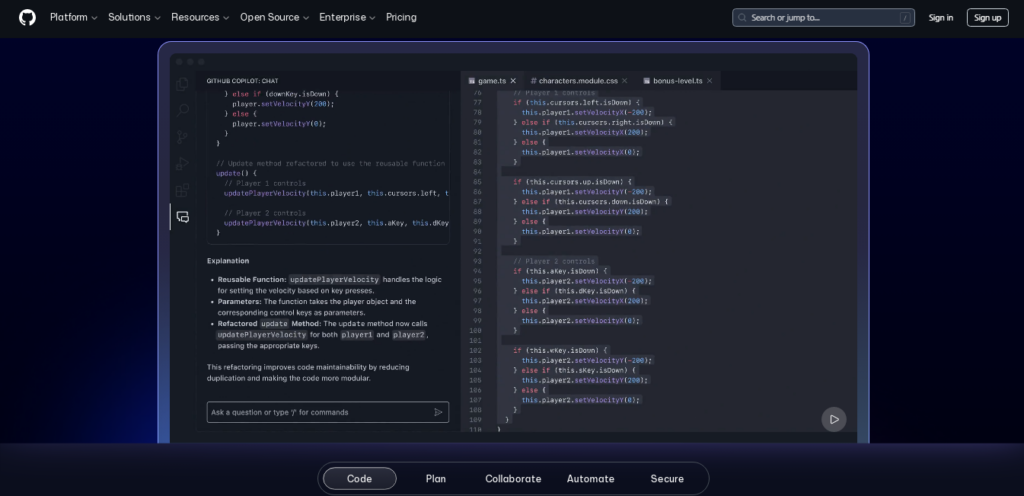The height and width of the screenshot is (496, 1024).
Task: Click the Sign up button
Action: click(987, 17)
